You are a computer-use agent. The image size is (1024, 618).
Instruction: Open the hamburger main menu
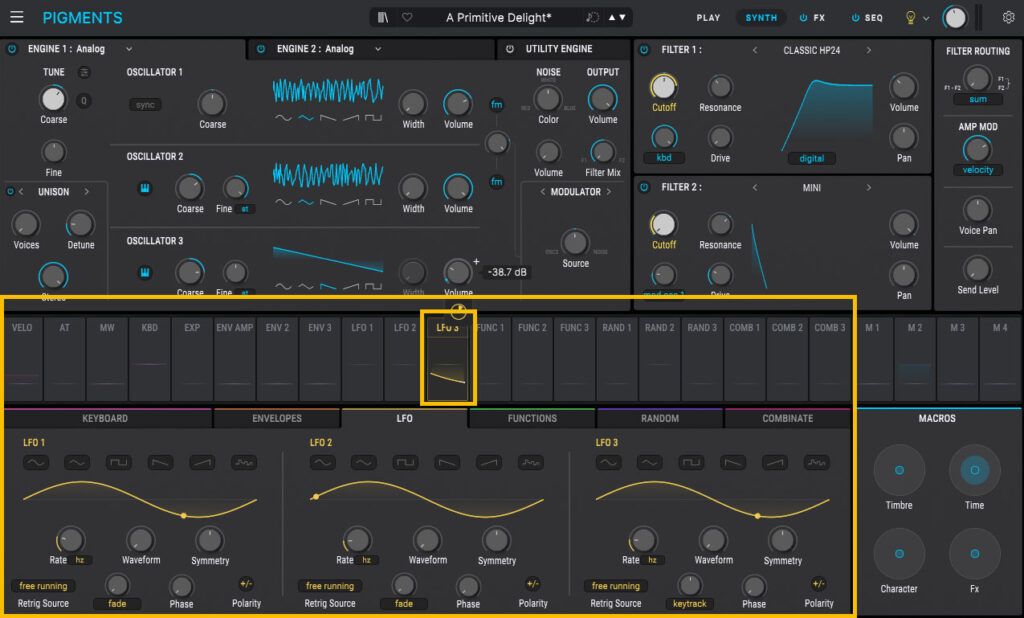click(16, 17)
